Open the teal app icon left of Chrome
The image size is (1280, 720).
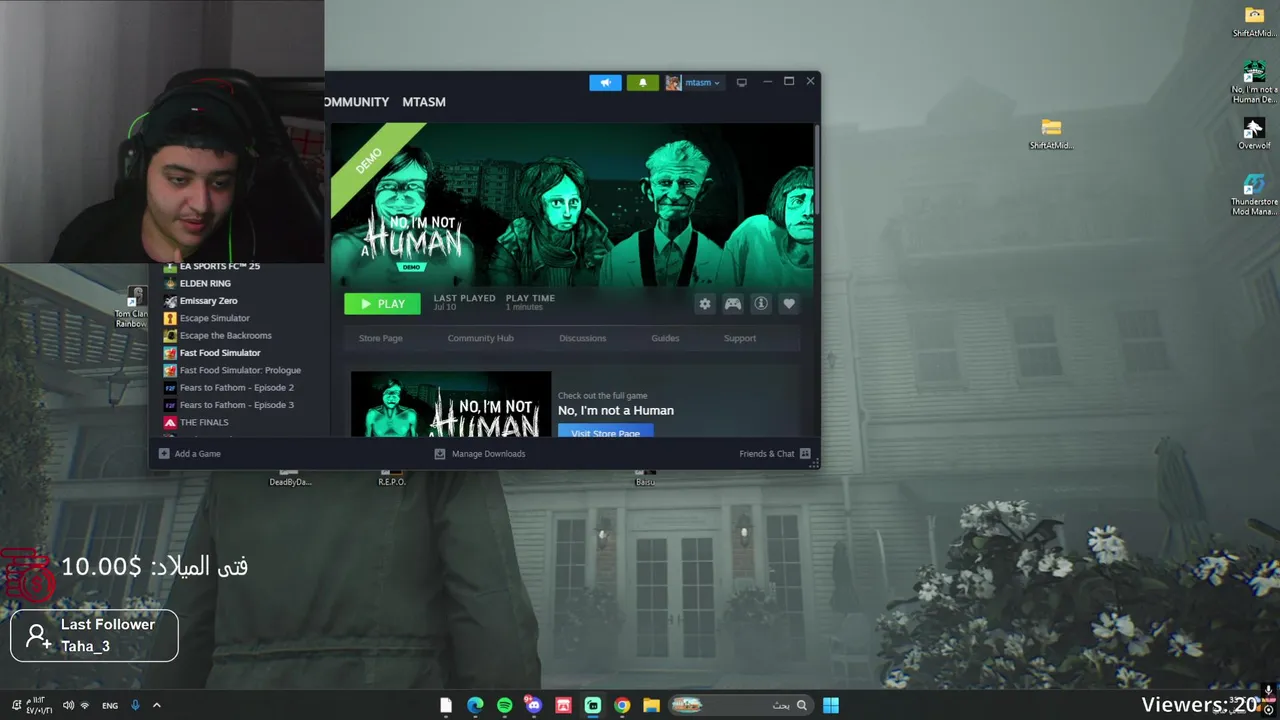tap(593, 705)
